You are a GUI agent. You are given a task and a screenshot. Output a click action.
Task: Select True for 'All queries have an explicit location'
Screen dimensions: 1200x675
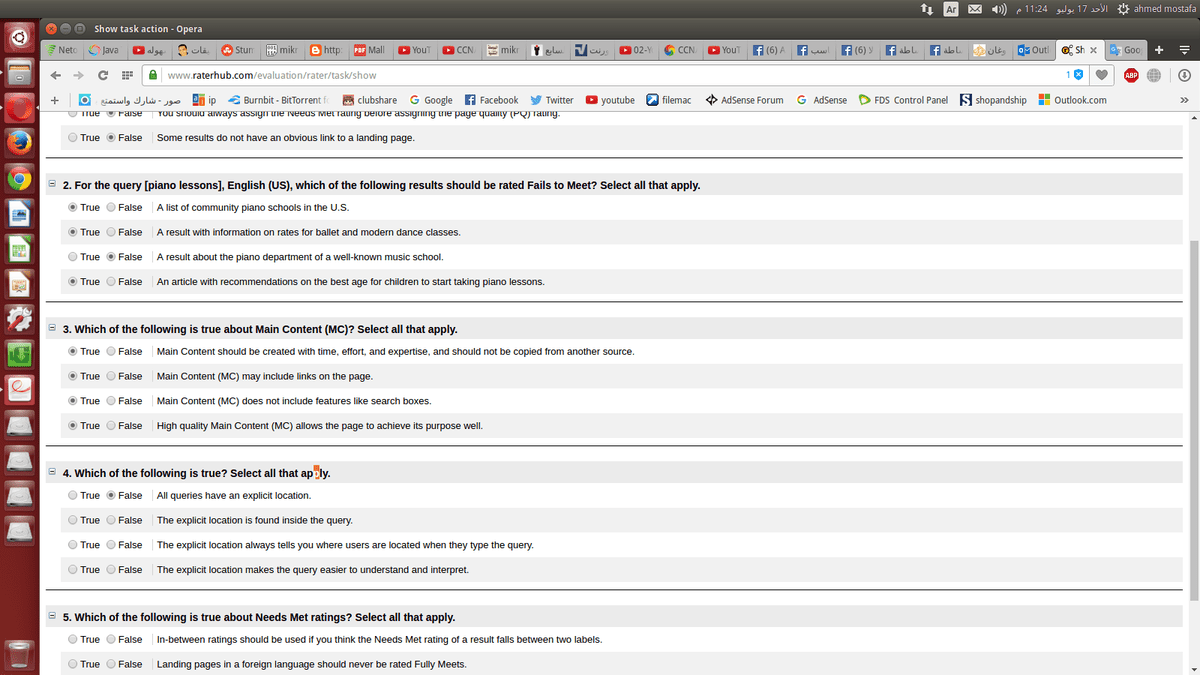pyautogui.click(x=73, y=496)
